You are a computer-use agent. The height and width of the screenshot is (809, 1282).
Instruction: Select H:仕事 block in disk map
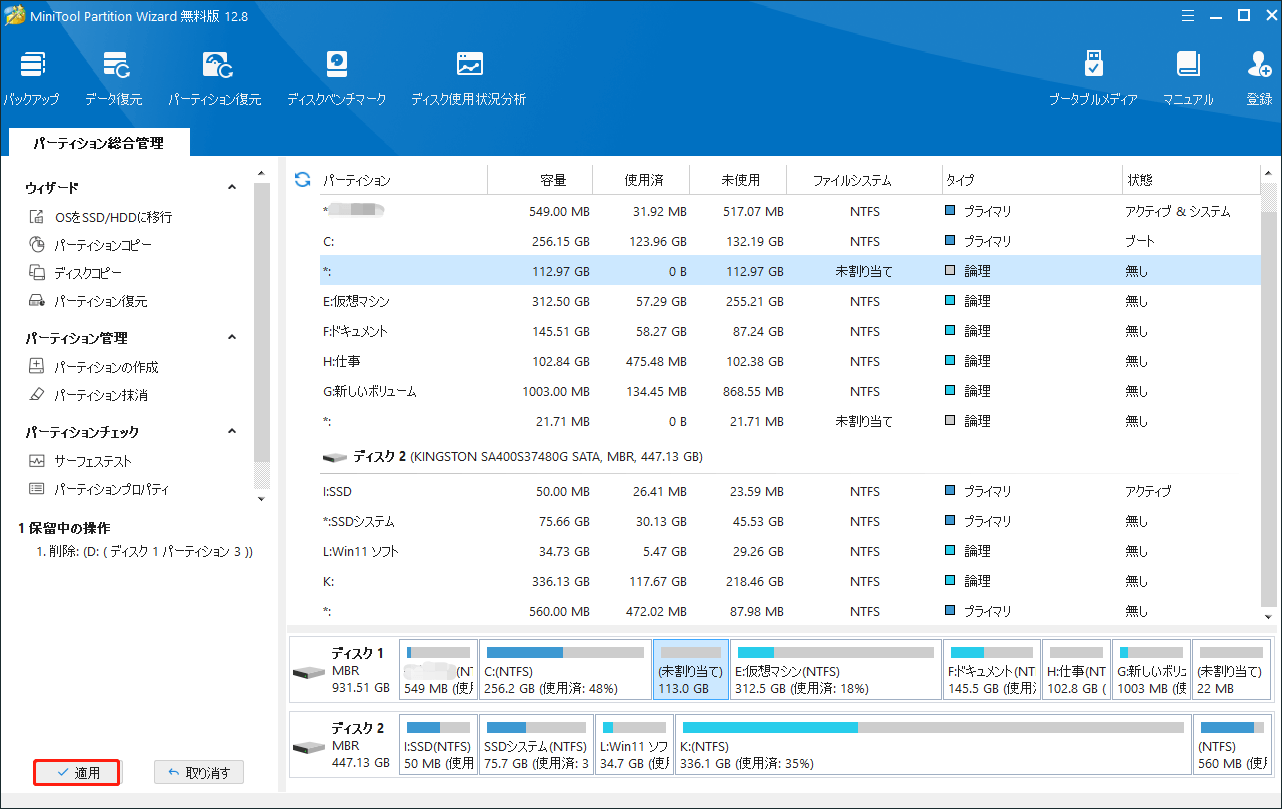(1076, 669)
